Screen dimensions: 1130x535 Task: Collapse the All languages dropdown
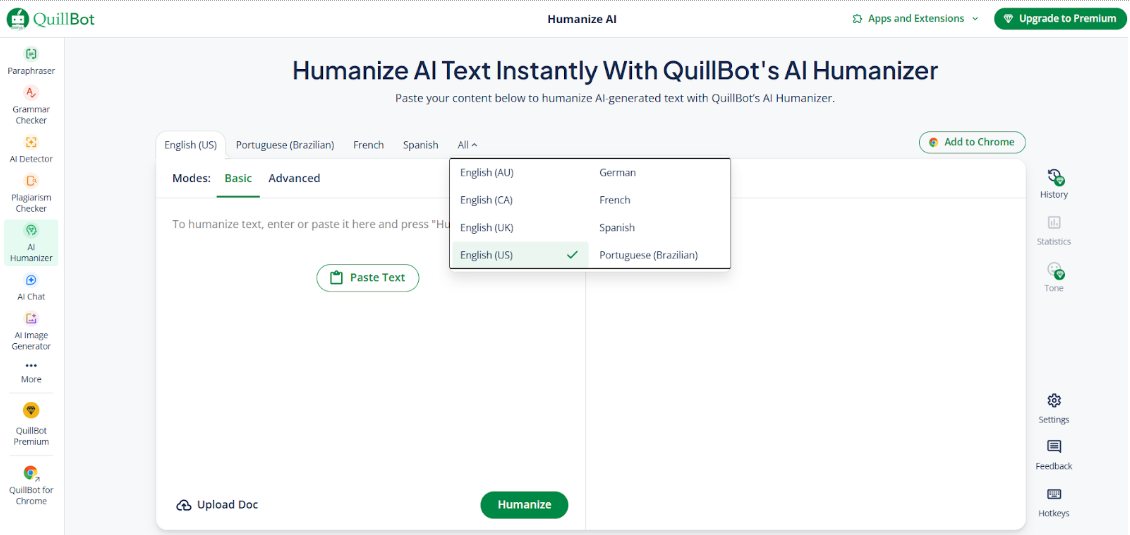(468, 145)
